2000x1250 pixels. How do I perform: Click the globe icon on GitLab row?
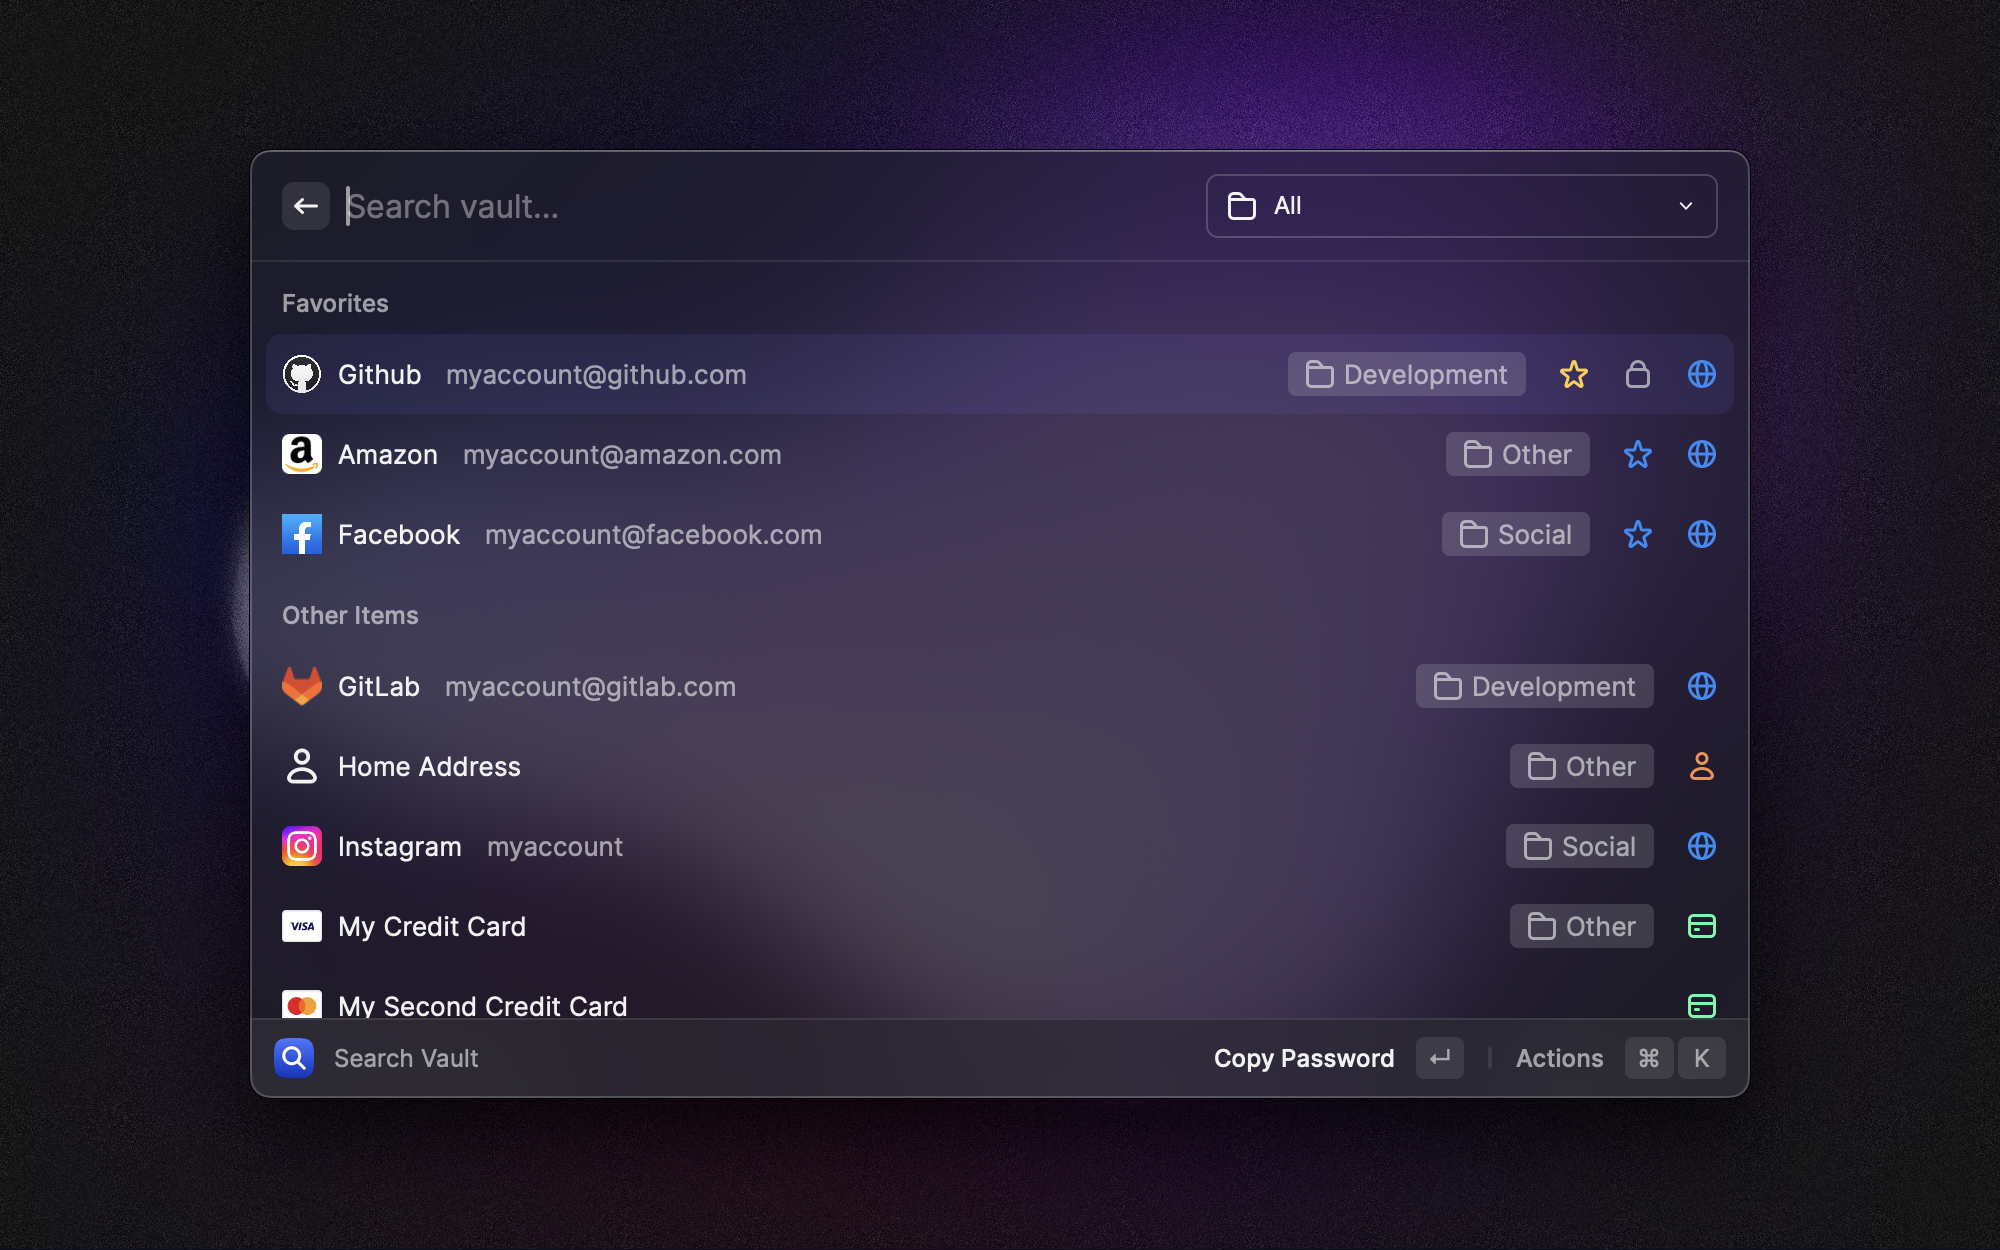coord(1701,686)
